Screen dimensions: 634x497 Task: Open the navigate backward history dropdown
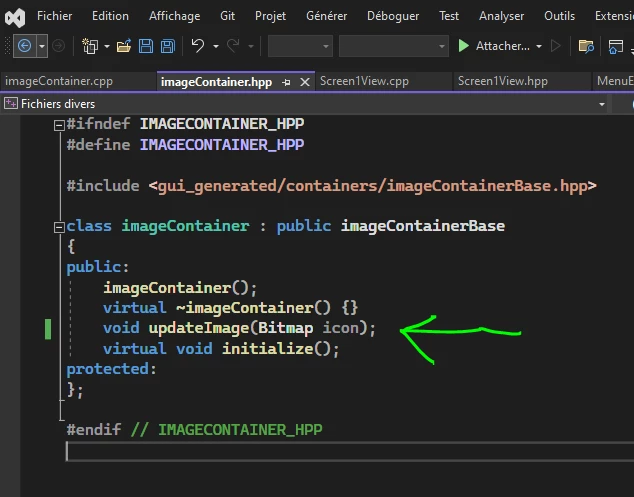tap(42, 46)
